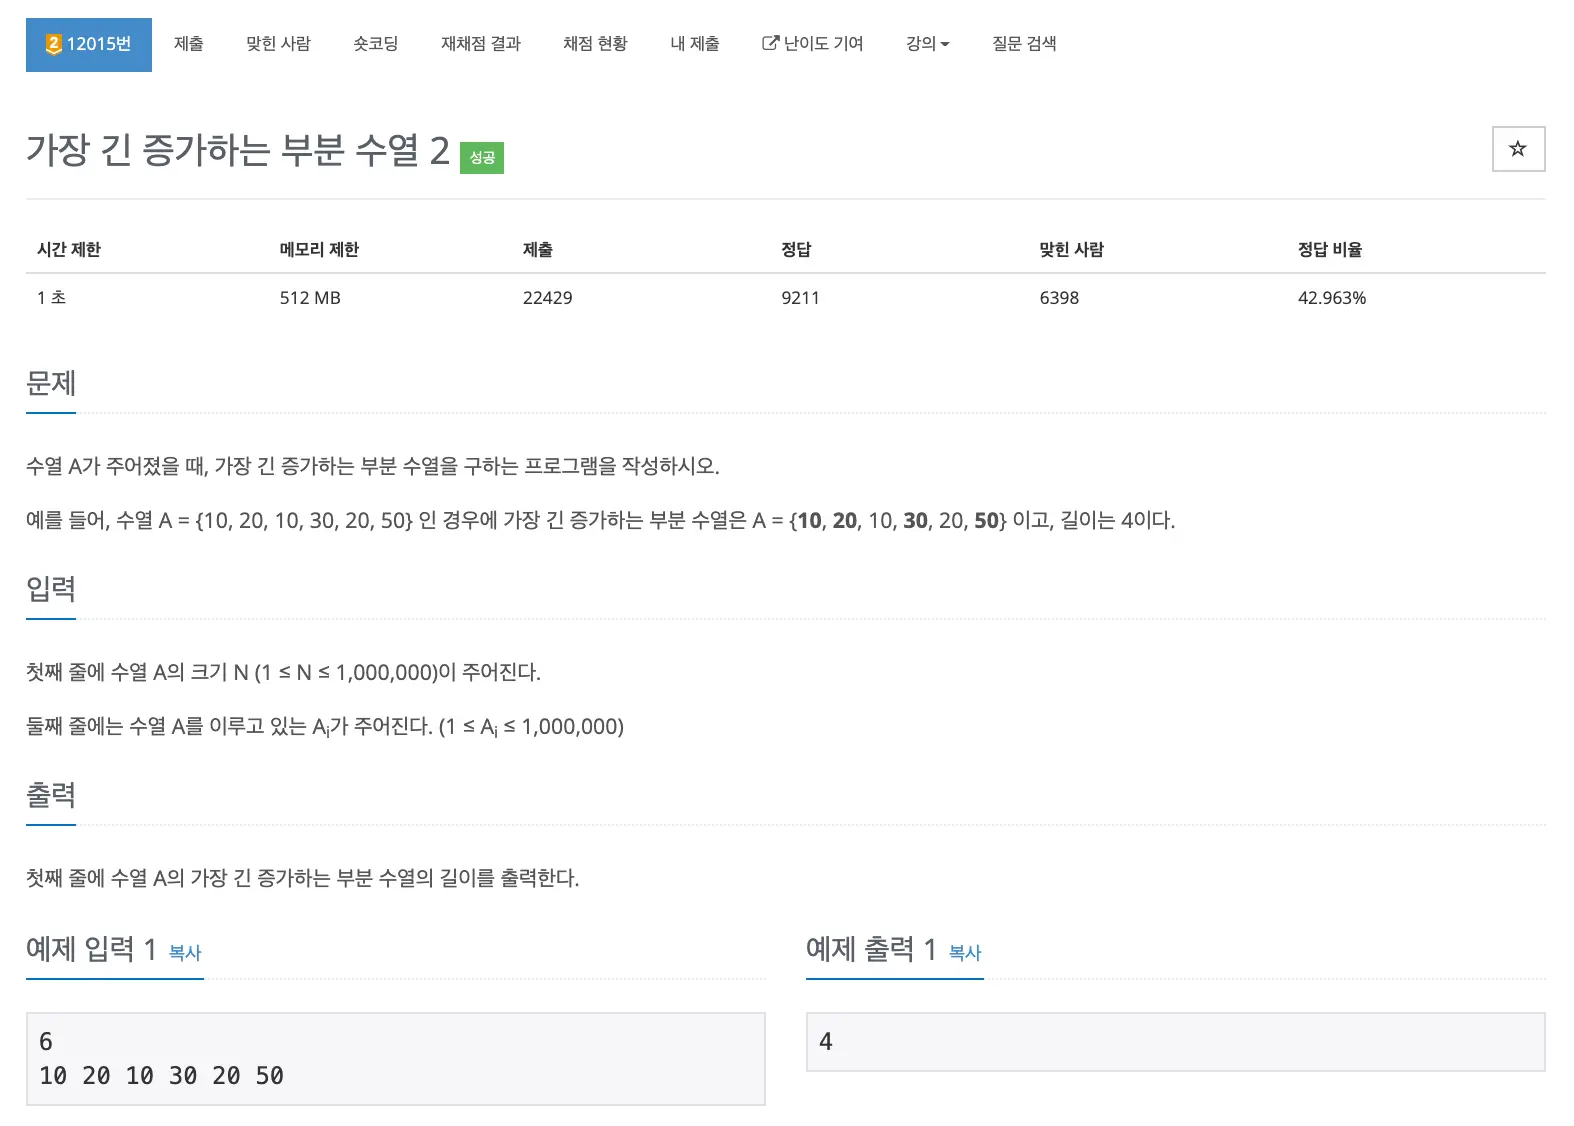Click the green 성공 label
Image resolution: width=1574 pixels, height=1126 pixels.
click(482, 158)
